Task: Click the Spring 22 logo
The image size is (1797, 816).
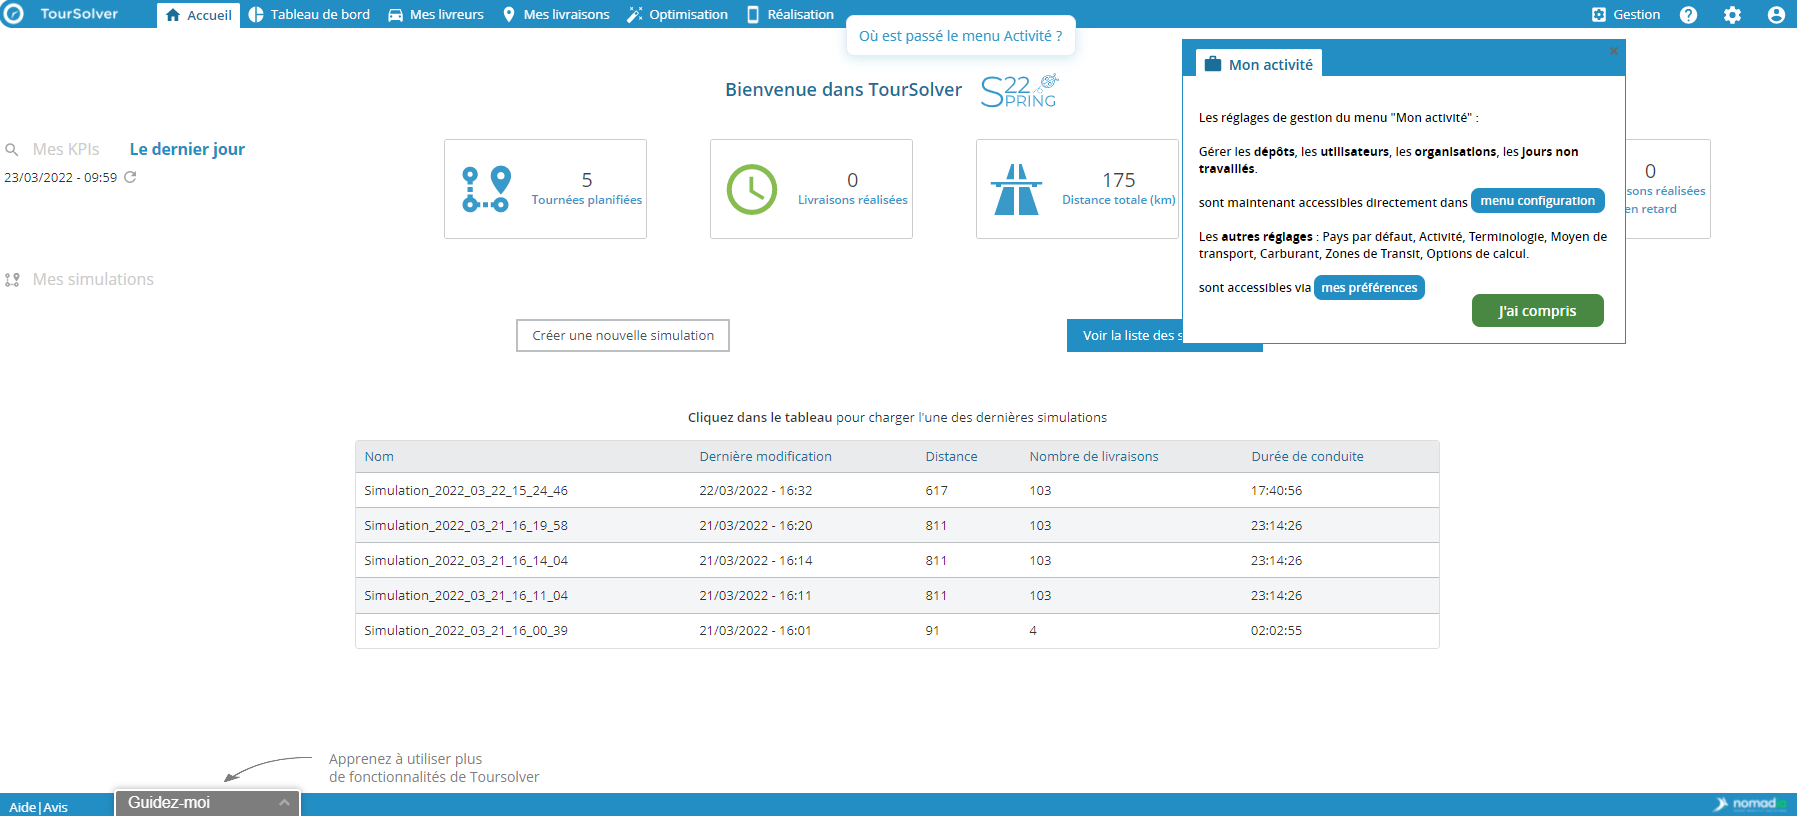Action: pyautogui.click(x=1019, y=91)
